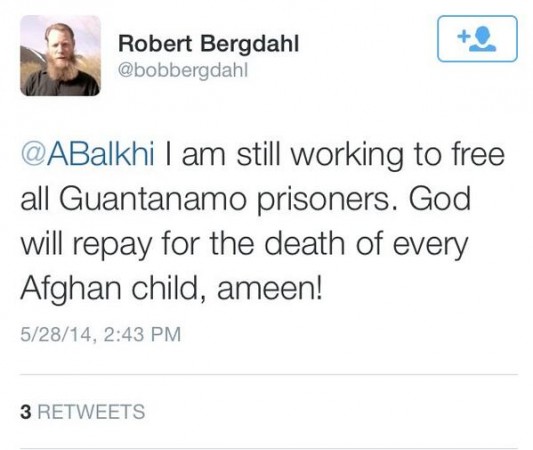
Task: Select the RETWEETS label text
Action: [91, 412]
